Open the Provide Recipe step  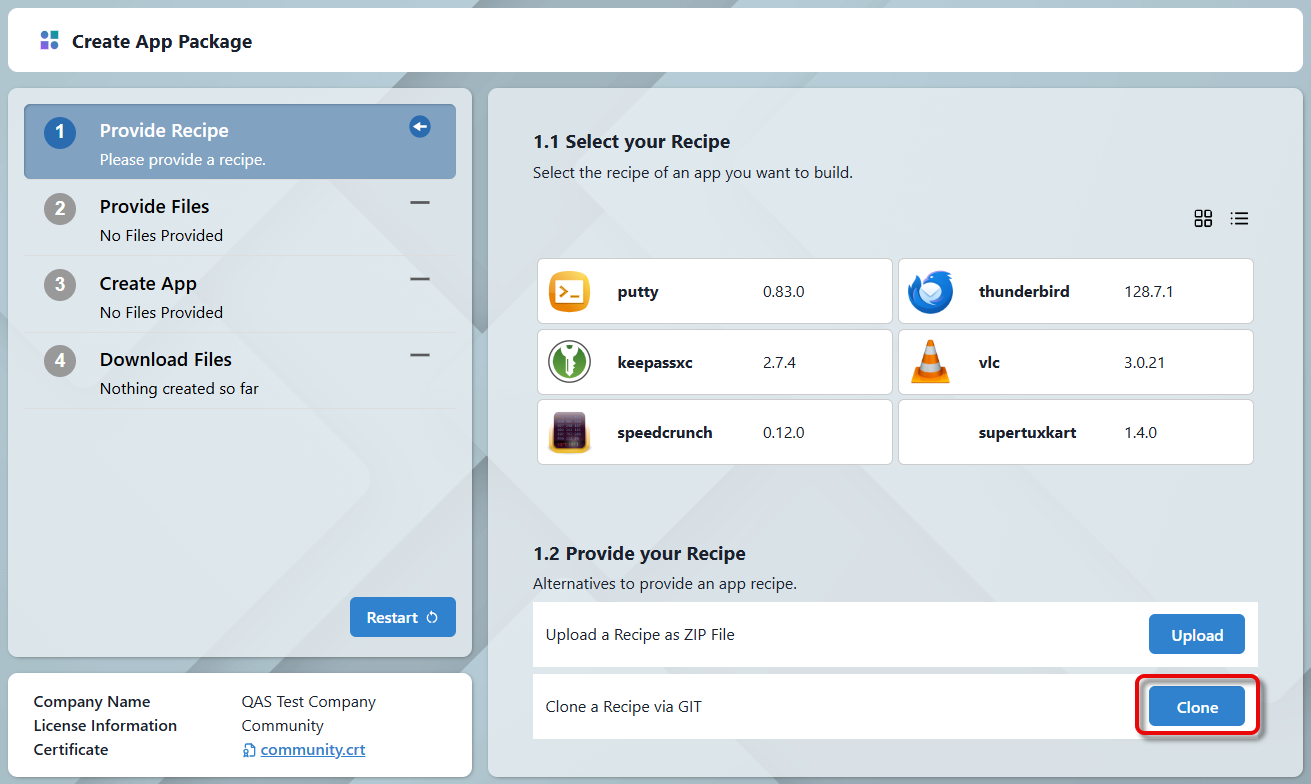click(x=240, y=142)
